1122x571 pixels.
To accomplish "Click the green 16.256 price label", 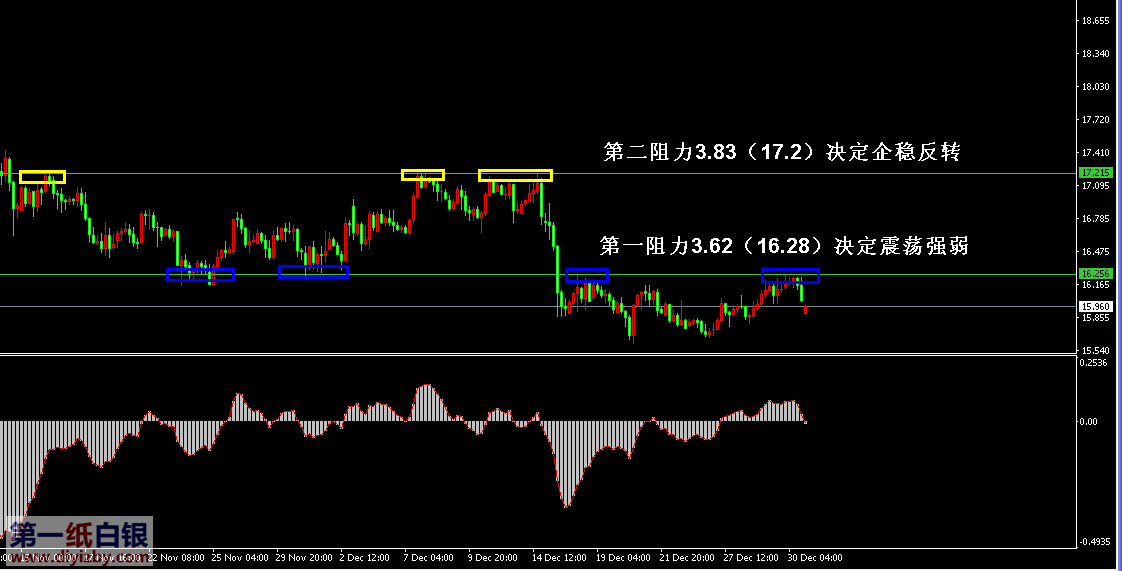I will tap(1095, 274).
